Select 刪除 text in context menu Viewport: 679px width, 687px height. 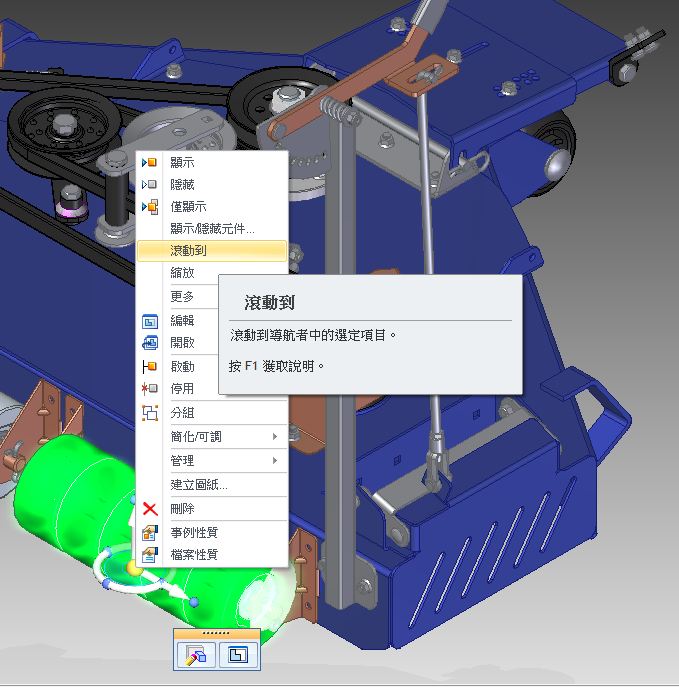182,509
